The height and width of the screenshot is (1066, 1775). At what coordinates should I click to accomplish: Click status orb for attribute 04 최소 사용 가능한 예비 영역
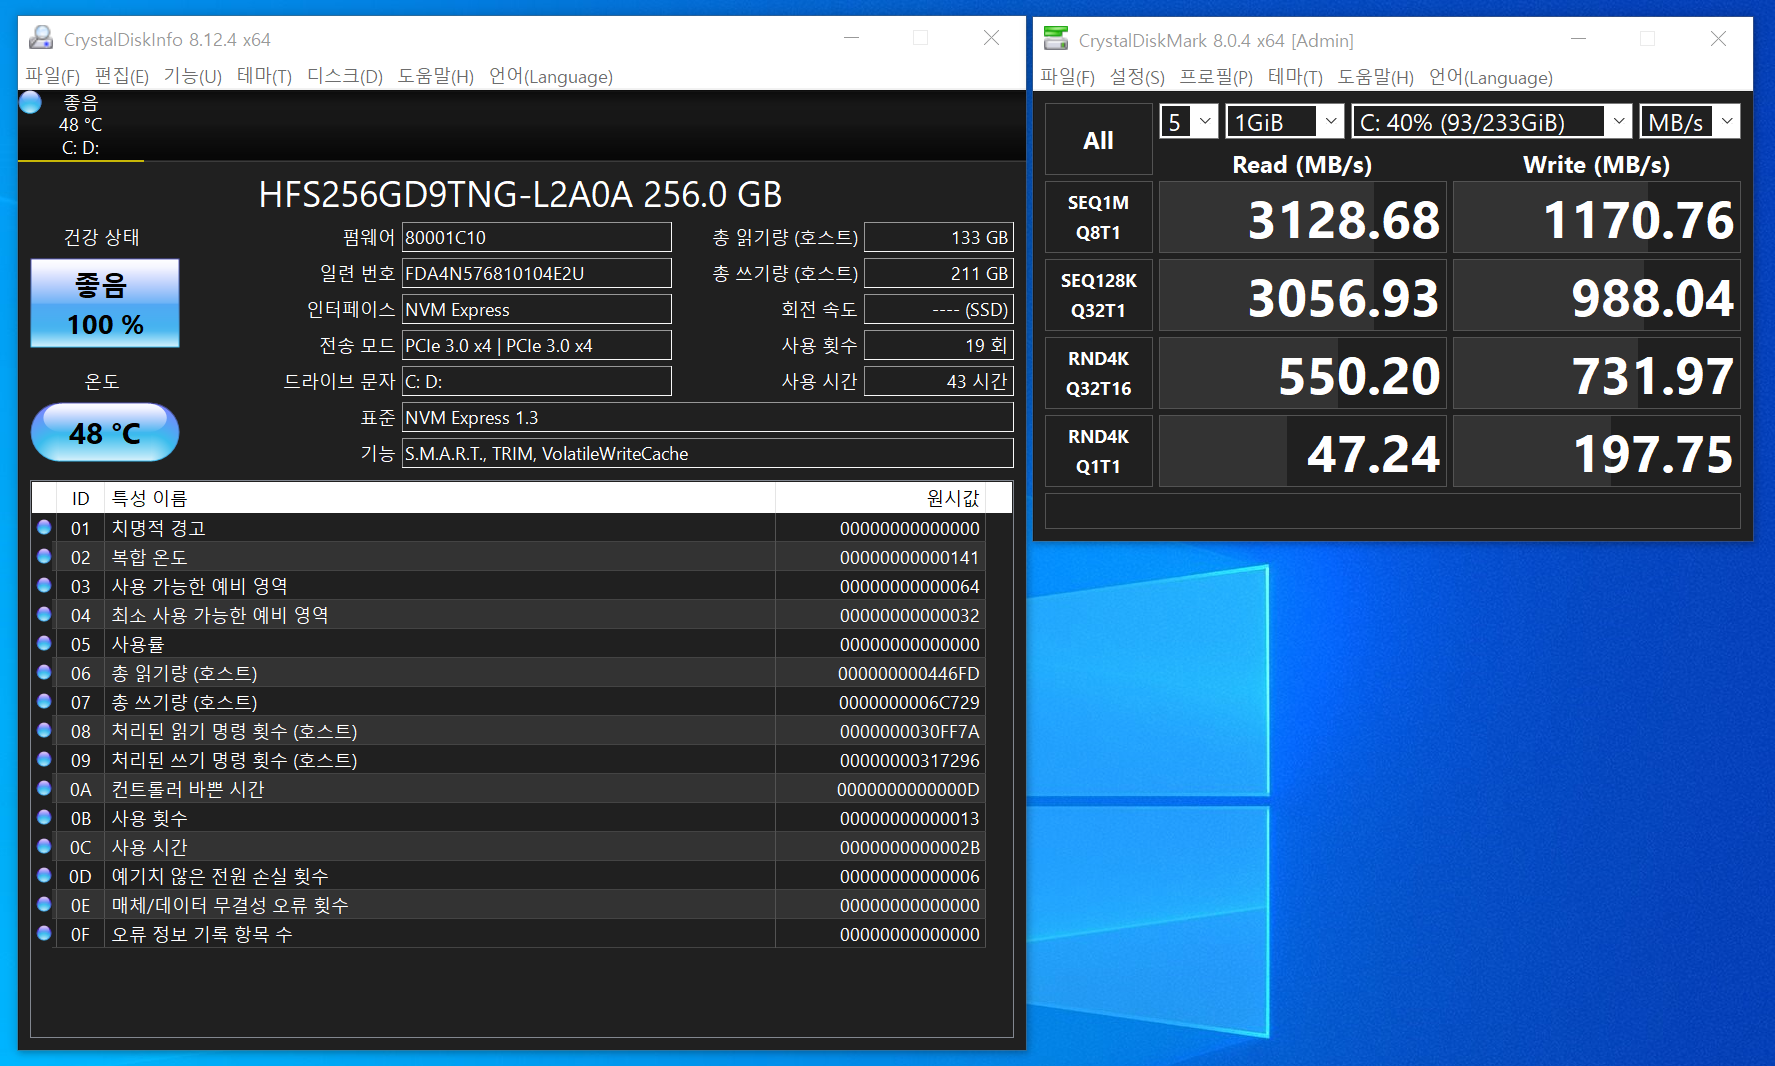44,614
